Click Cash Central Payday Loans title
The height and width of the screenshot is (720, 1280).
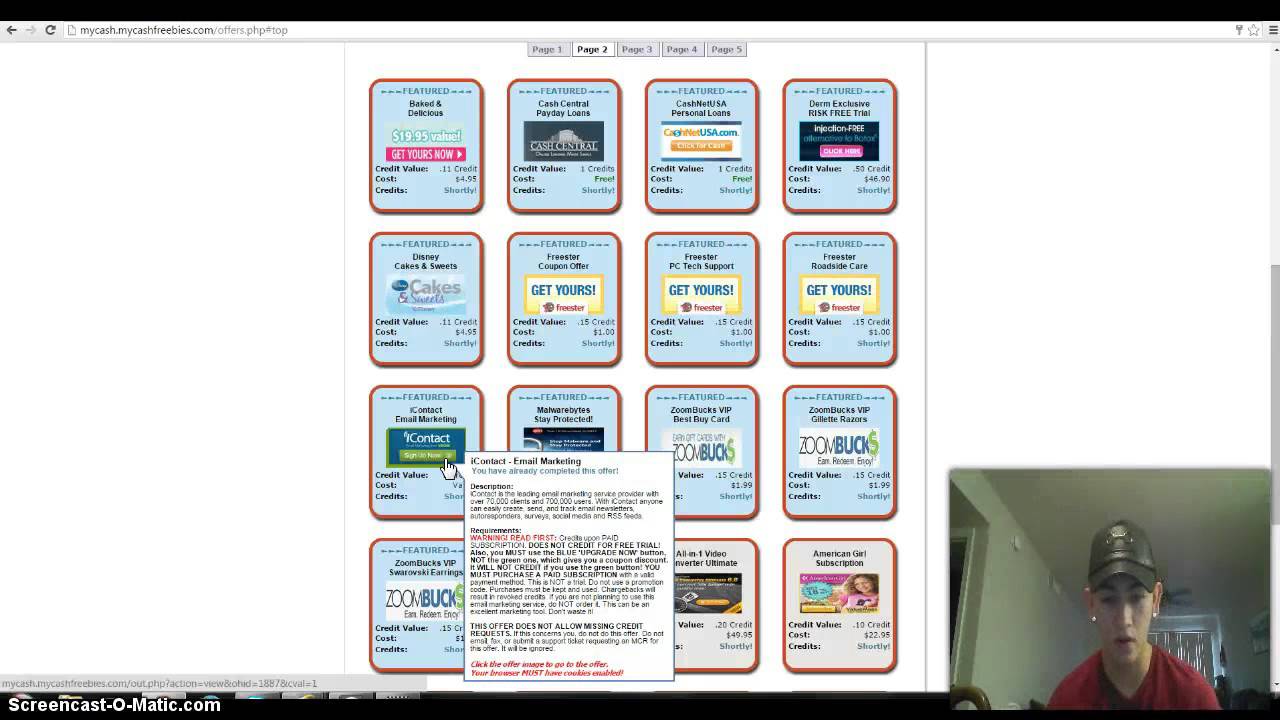(x=564, y=108)
